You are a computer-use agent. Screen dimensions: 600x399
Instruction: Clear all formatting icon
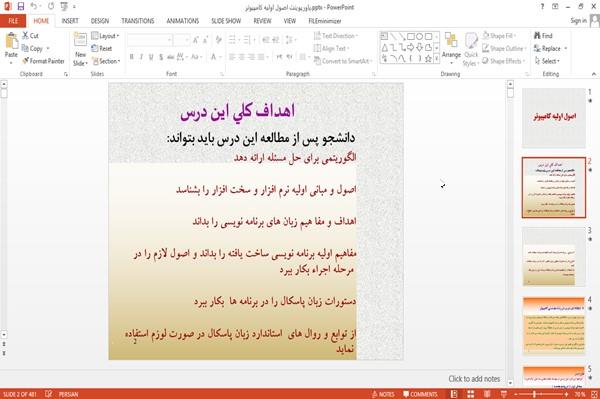click(218, 40)
